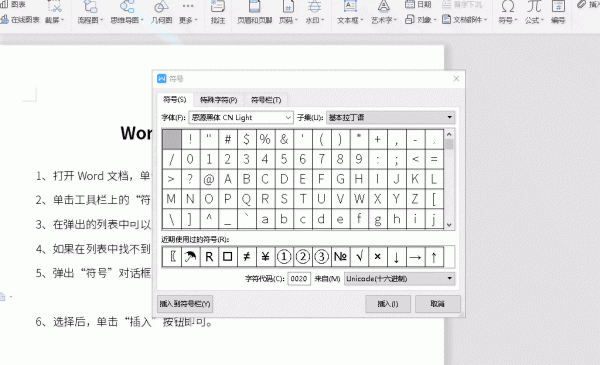Select the digit 7 in the grid
Viewport: 600px width, 365px height.
321,159
